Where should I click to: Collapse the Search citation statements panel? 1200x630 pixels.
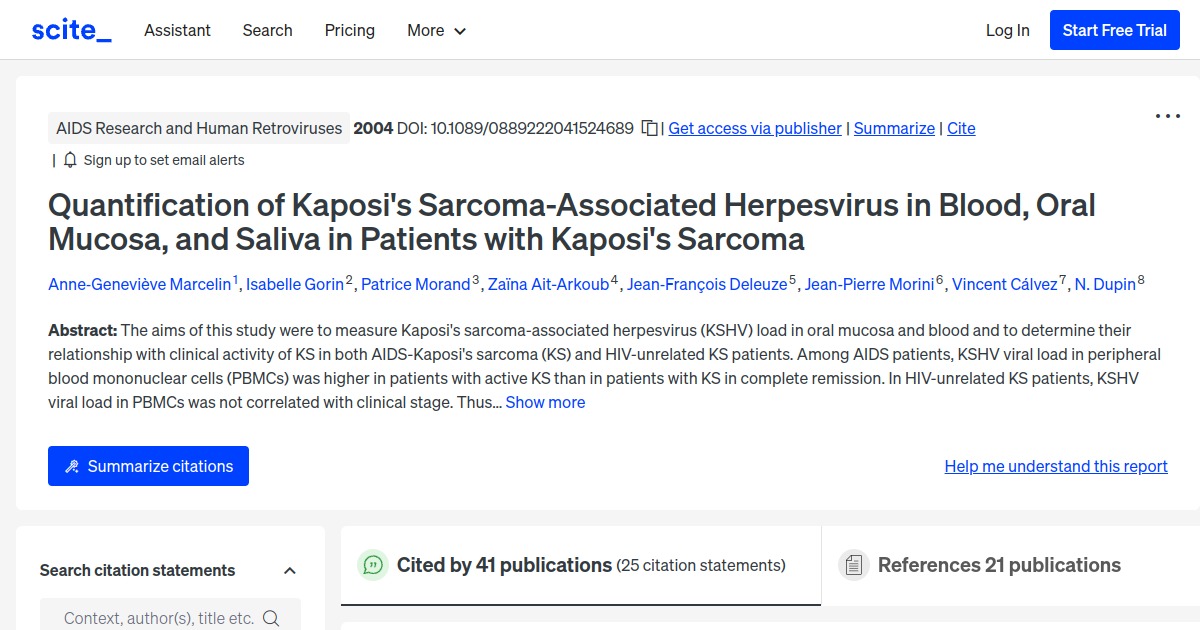290,569
